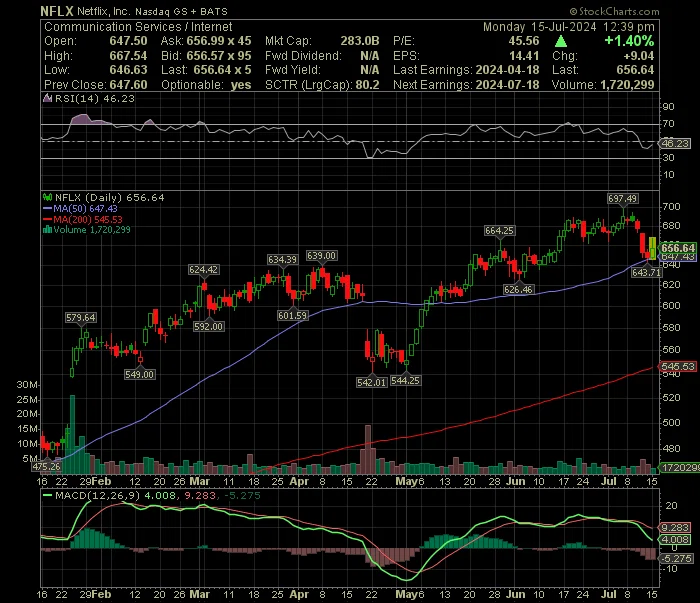Screen dimensions: 700x603
Task: Click the MA(200) 545.53 legend entry
Action: [83, 220]
